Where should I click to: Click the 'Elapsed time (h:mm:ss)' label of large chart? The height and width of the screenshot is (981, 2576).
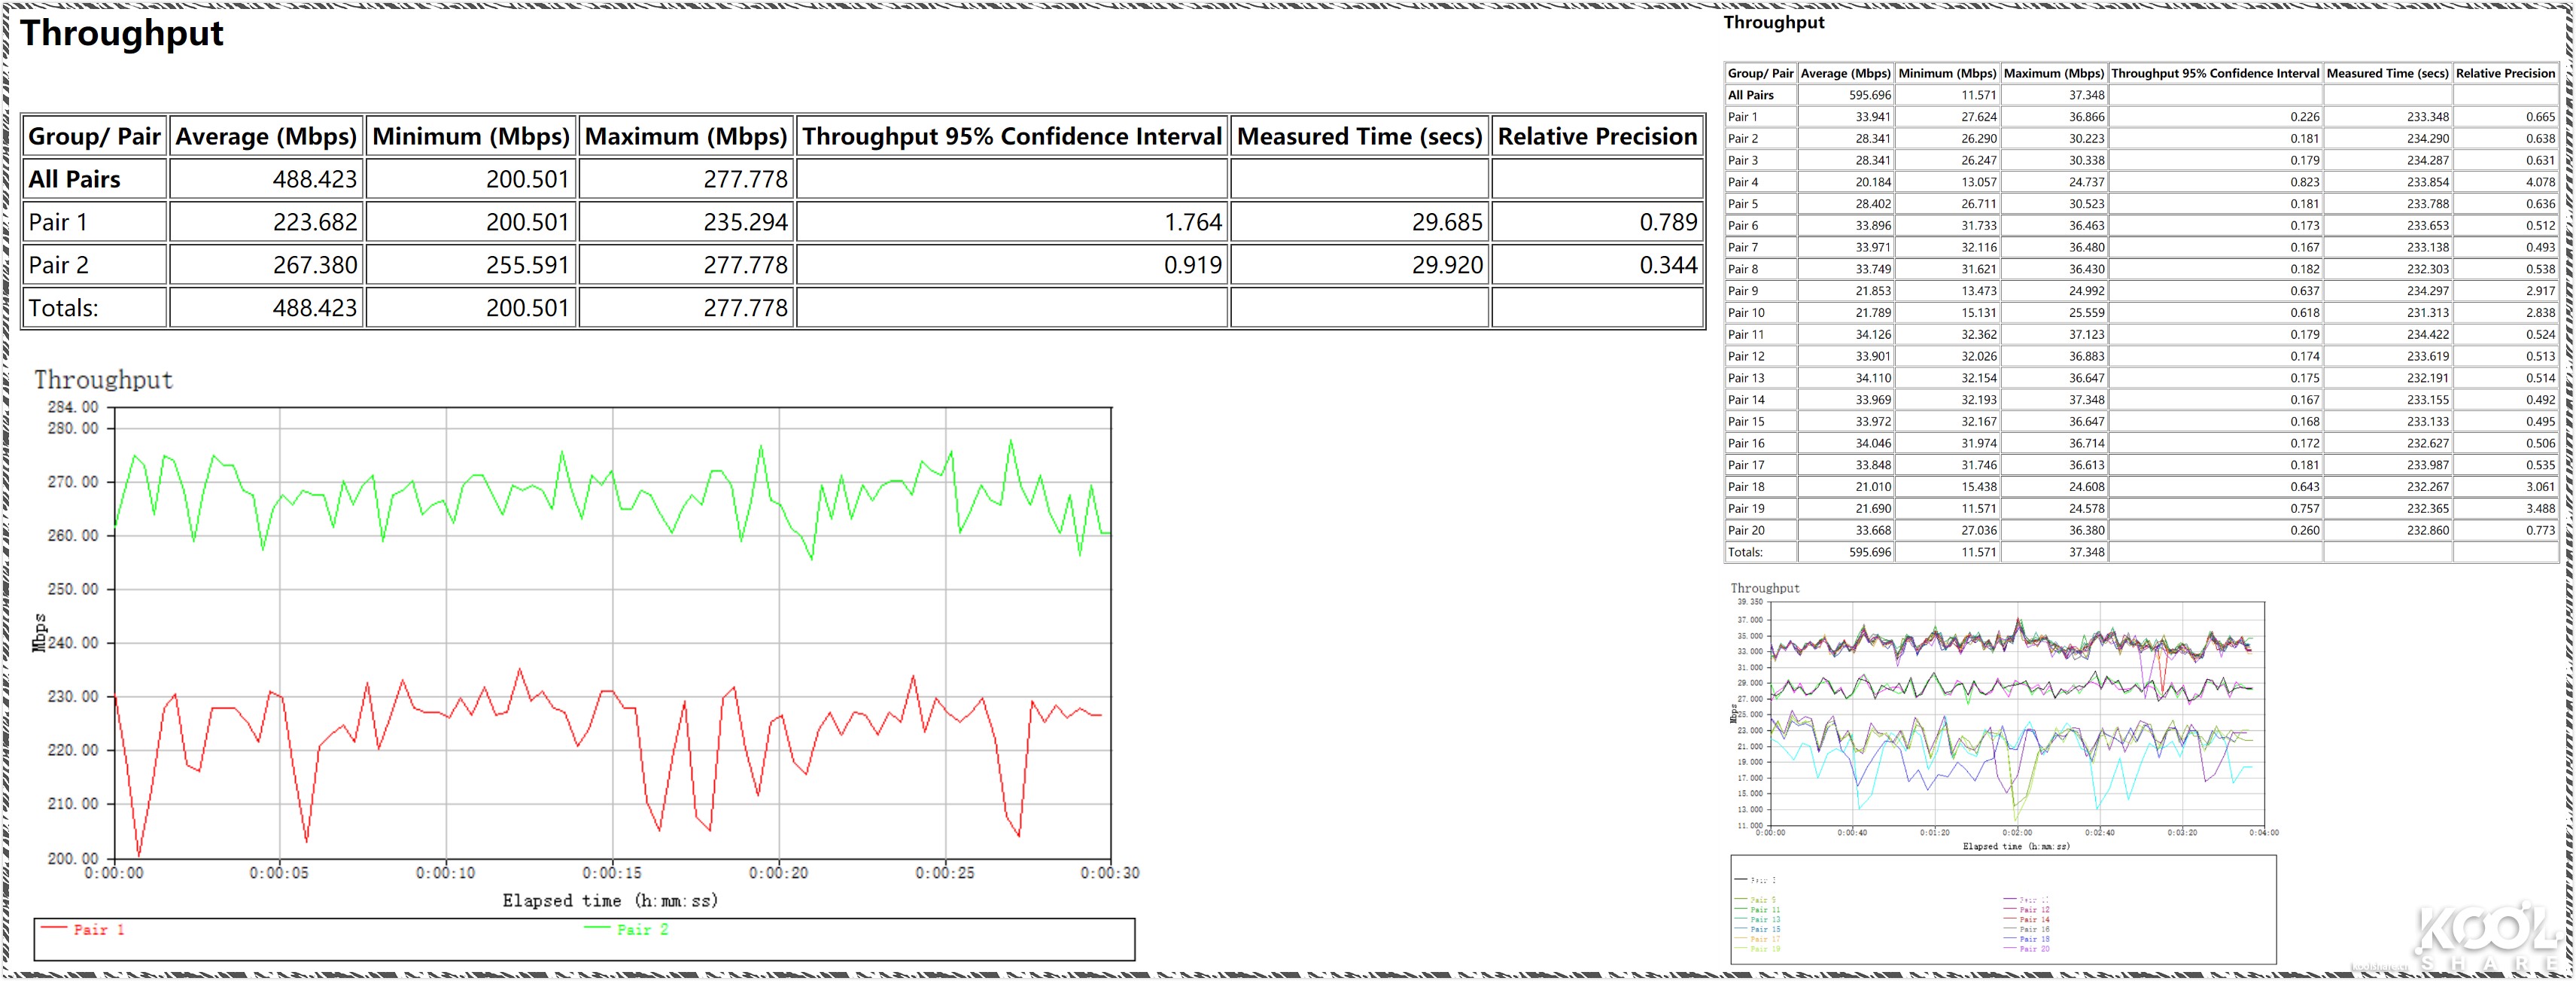pos(610,900)
